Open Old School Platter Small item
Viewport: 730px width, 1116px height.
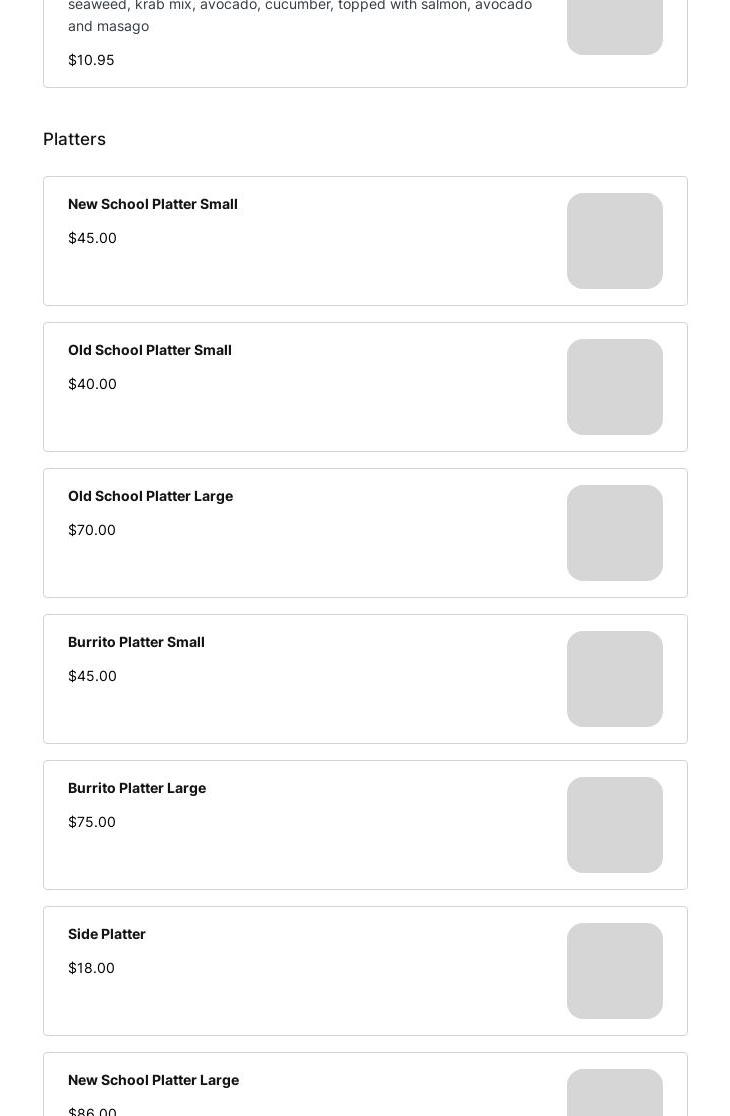pos(150,350)
